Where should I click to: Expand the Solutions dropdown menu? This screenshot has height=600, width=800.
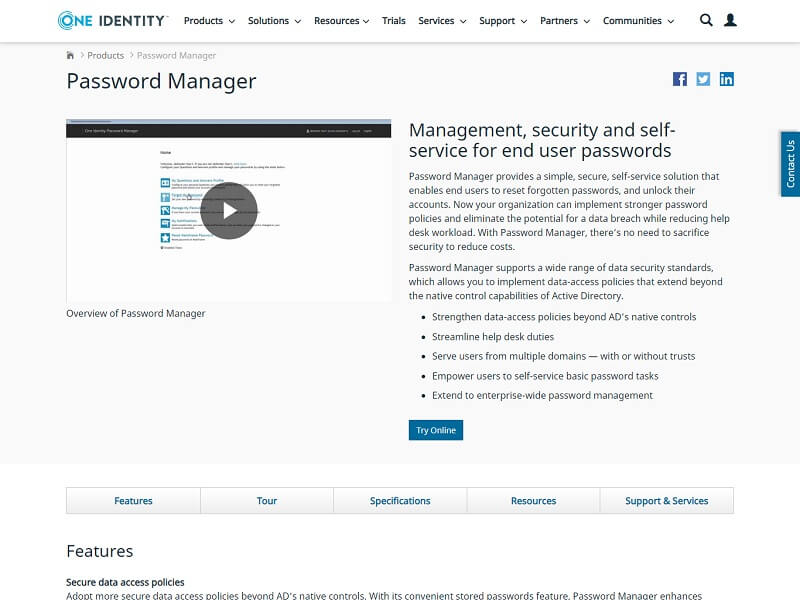tap(274, 21)
